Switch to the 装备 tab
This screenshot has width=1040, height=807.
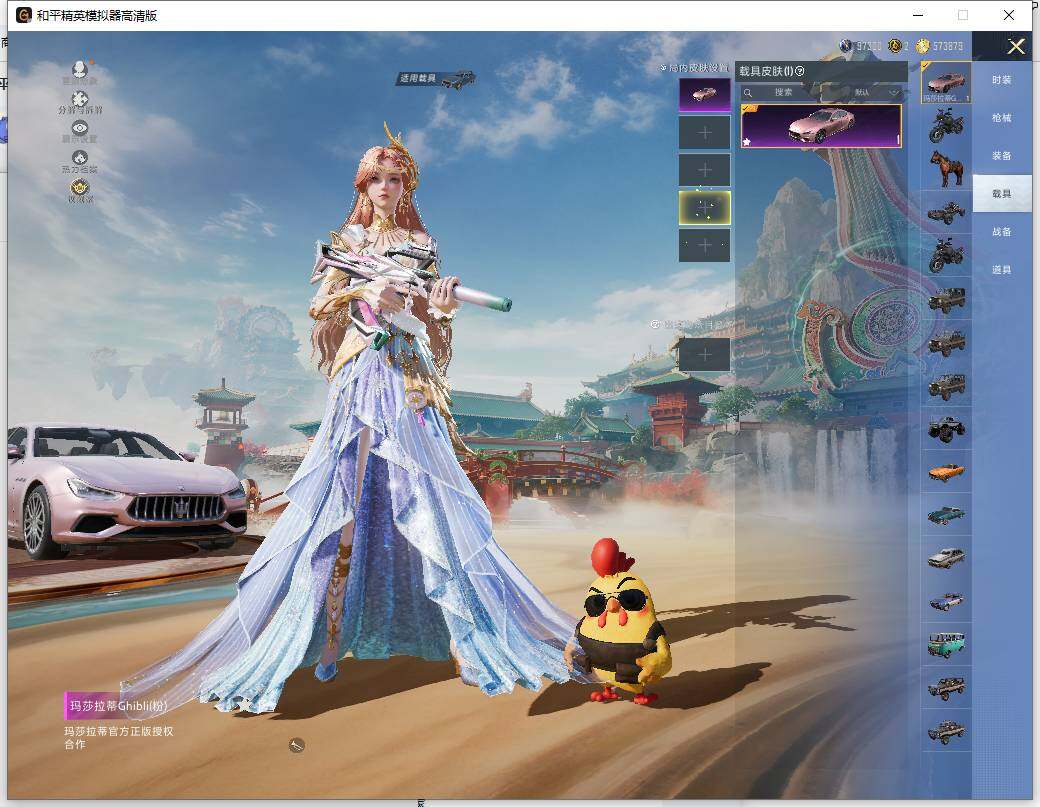[1002, 156]
